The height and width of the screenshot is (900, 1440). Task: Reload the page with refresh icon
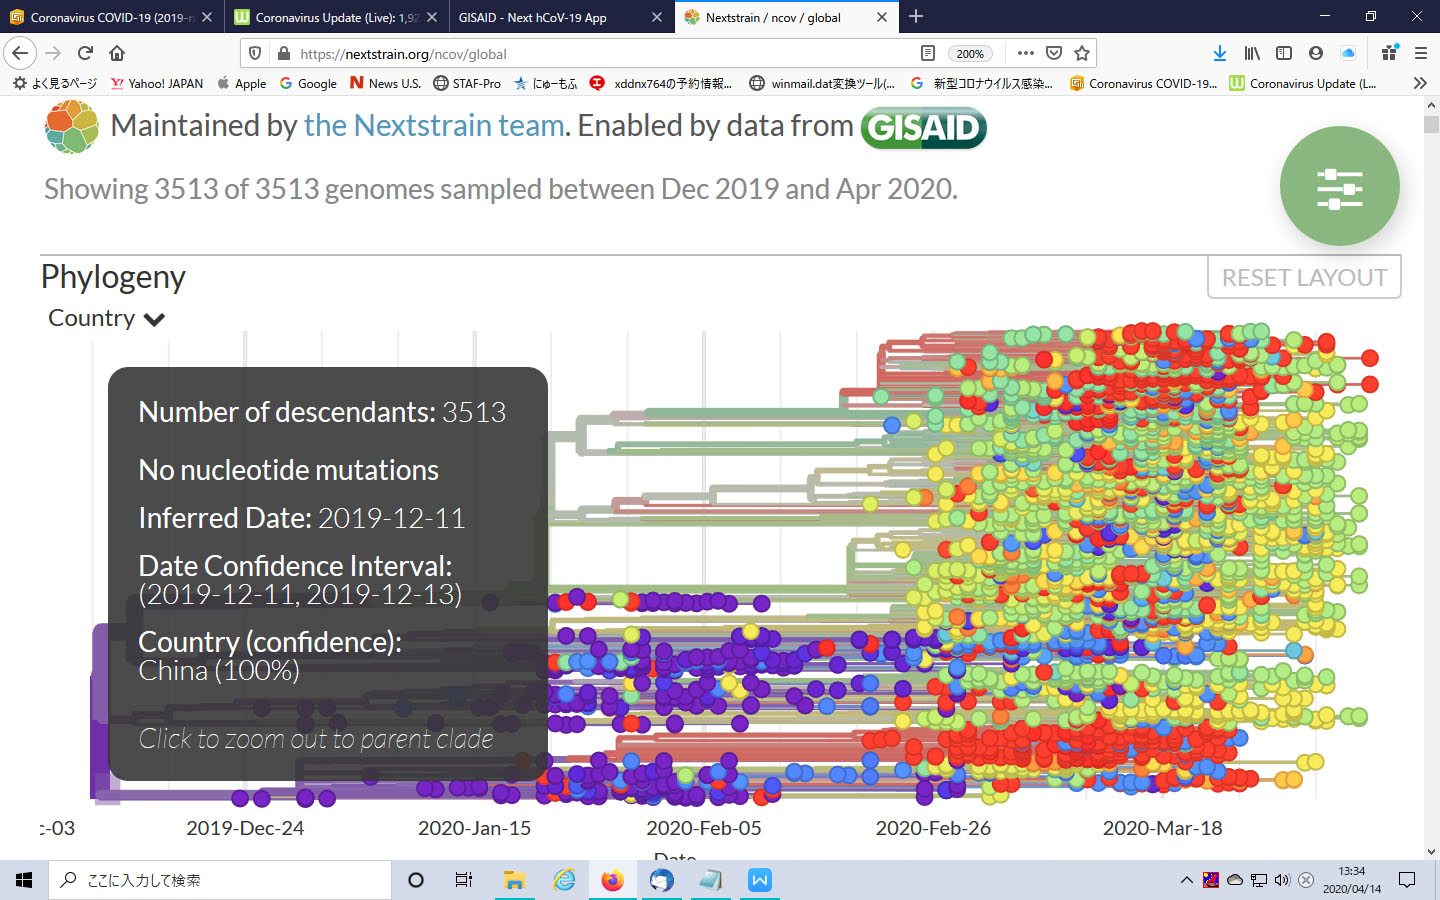(x=85, y=53)
